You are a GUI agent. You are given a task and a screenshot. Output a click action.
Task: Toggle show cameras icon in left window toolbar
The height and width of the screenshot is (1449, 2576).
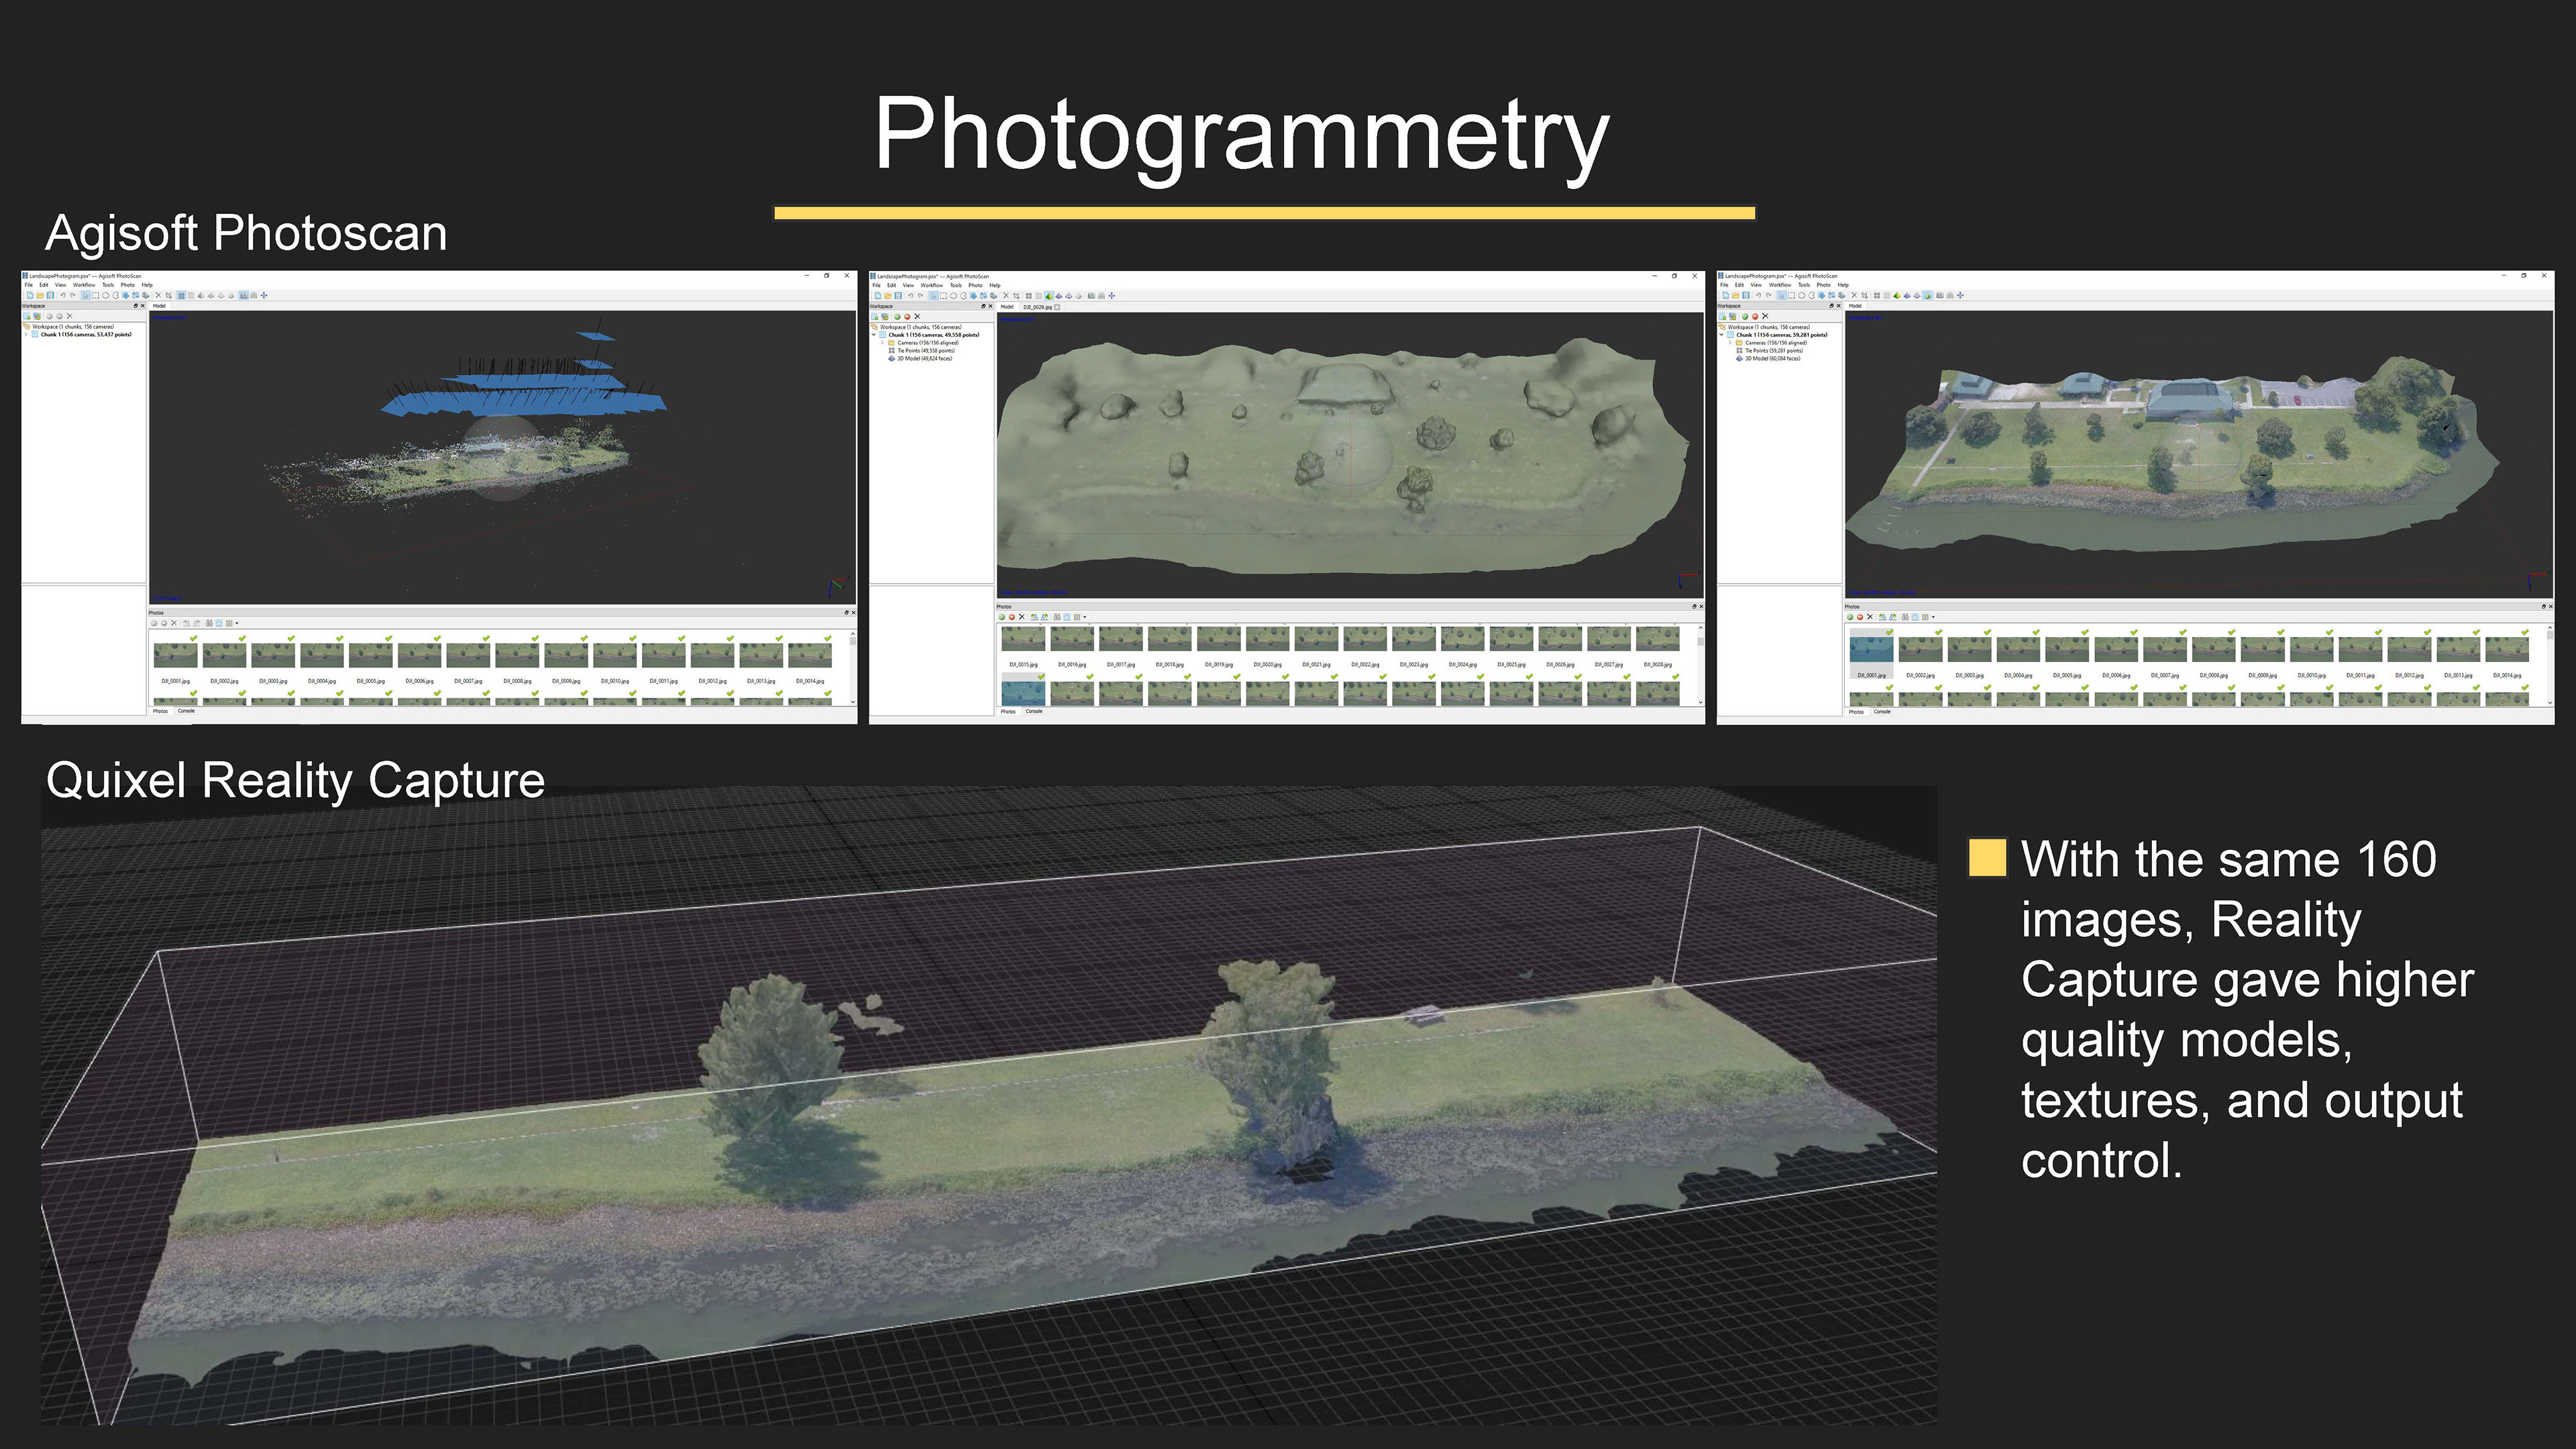pyautogui.click(x=244, y=296)
